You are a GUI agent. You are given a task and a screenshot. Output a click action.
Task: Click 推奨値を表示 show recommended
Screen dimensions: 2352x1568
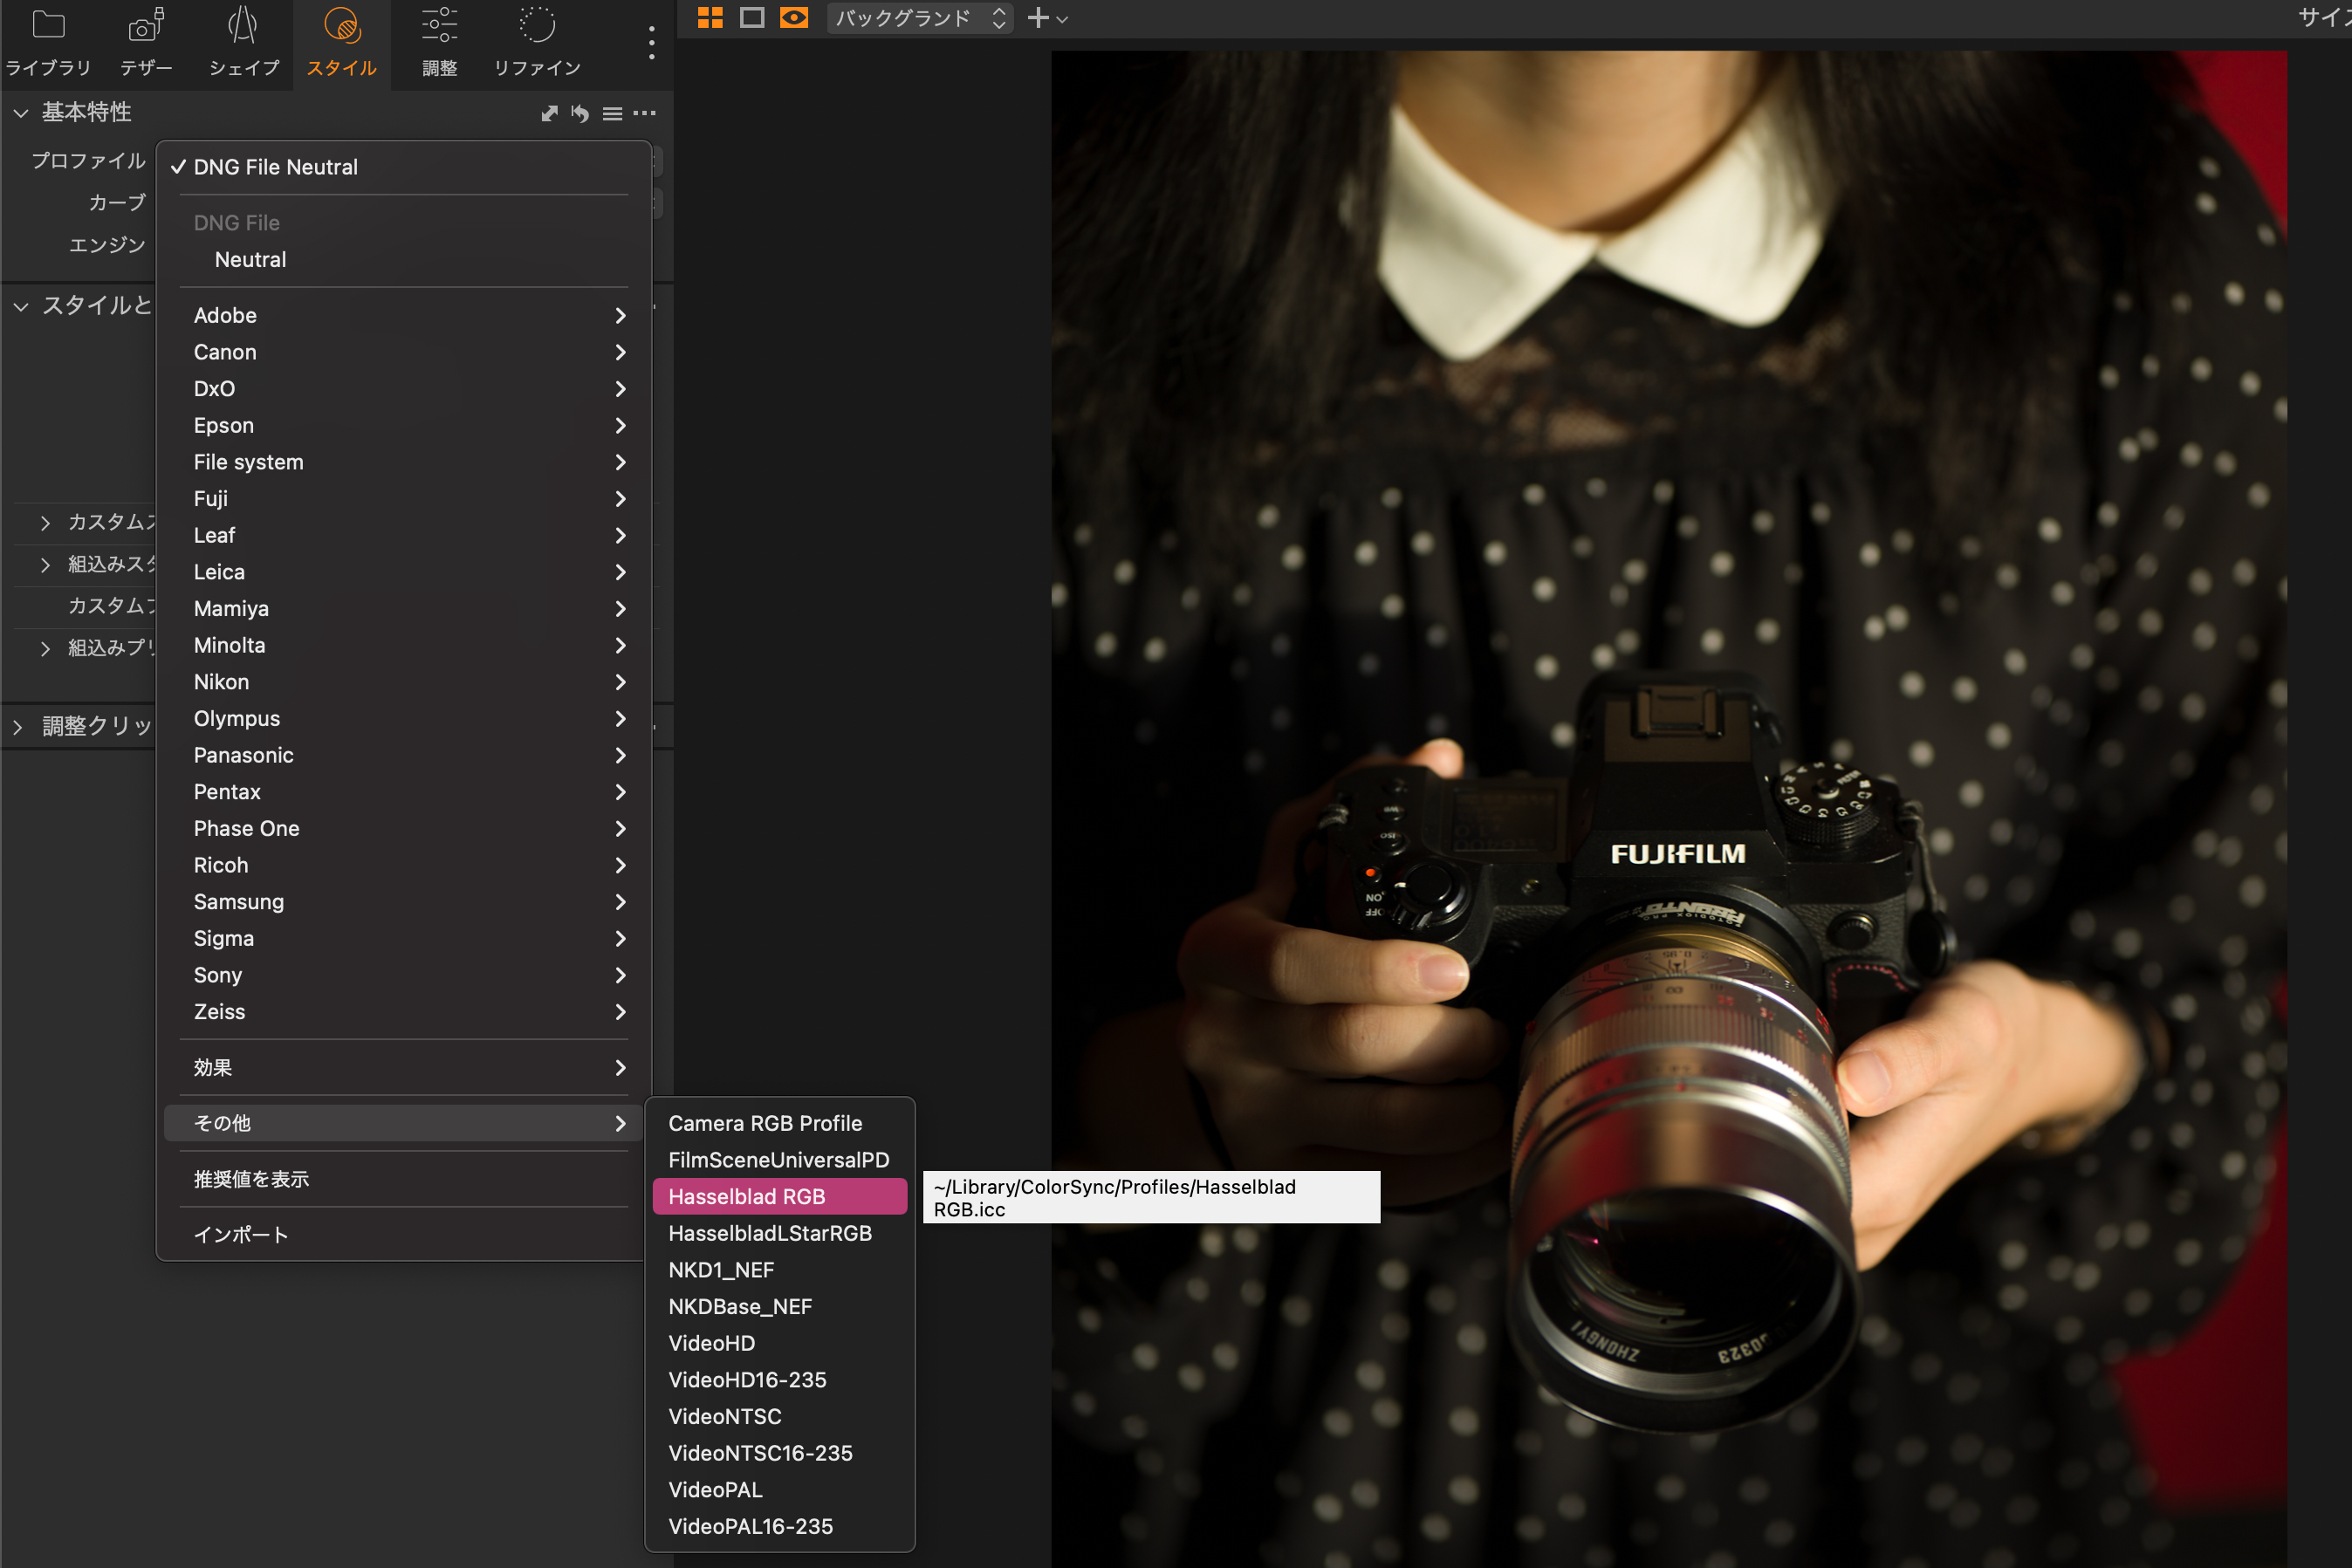(404, 1180)
